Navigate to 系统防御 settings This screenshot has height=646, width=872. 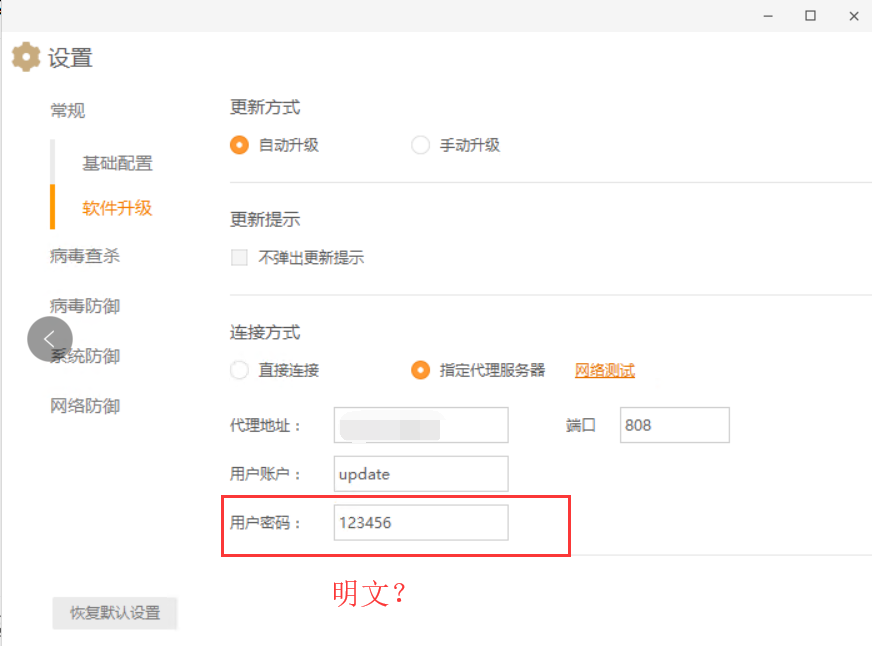tap(84, 355)
